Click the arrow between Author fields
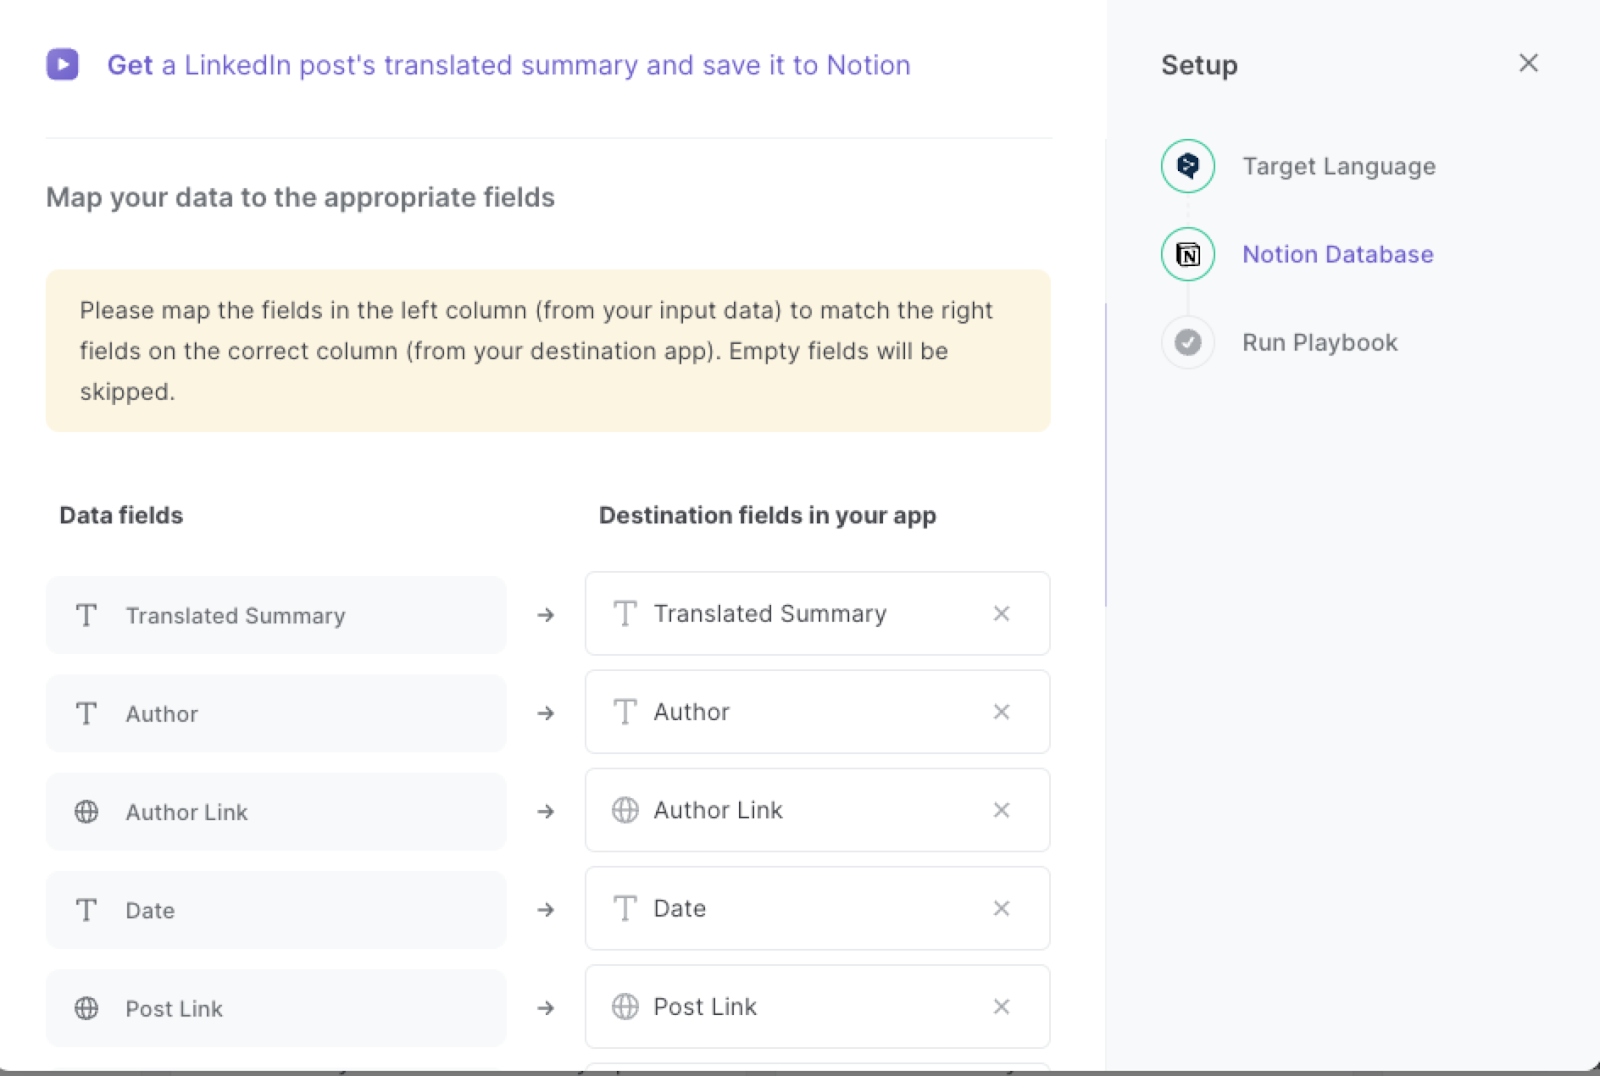 click(545, 713)
